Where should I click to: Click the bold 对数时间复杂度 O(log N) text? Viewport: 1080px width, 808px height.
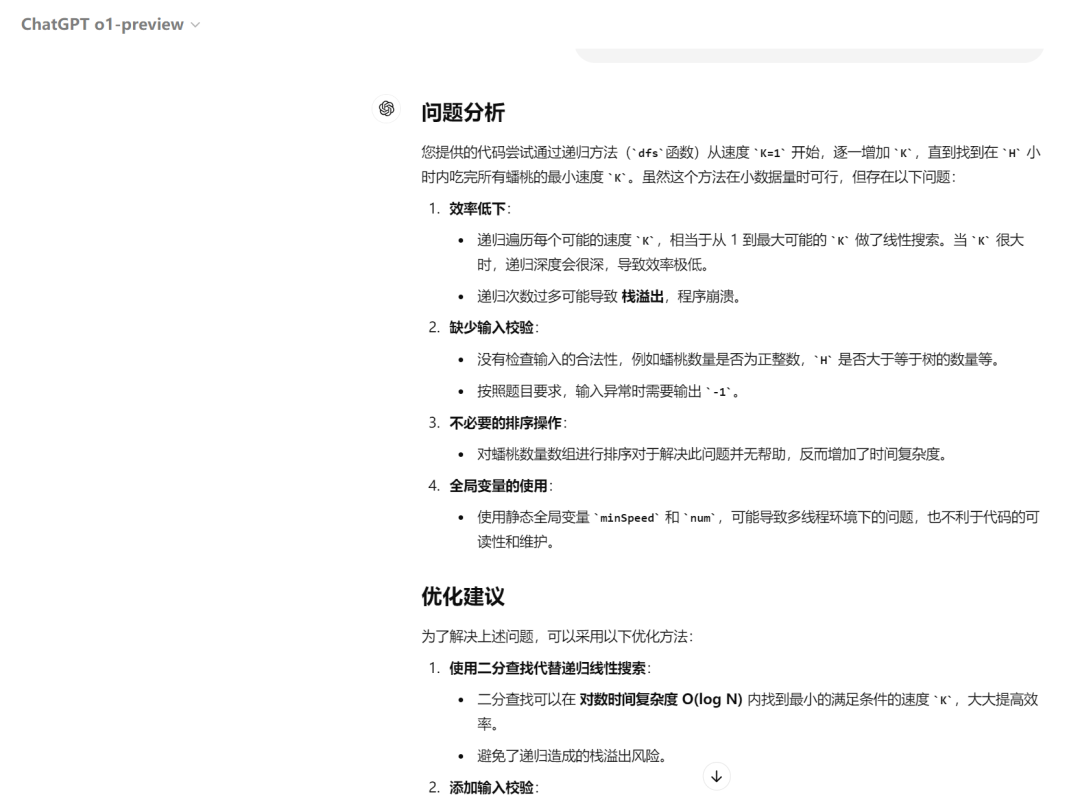point(660,700)
